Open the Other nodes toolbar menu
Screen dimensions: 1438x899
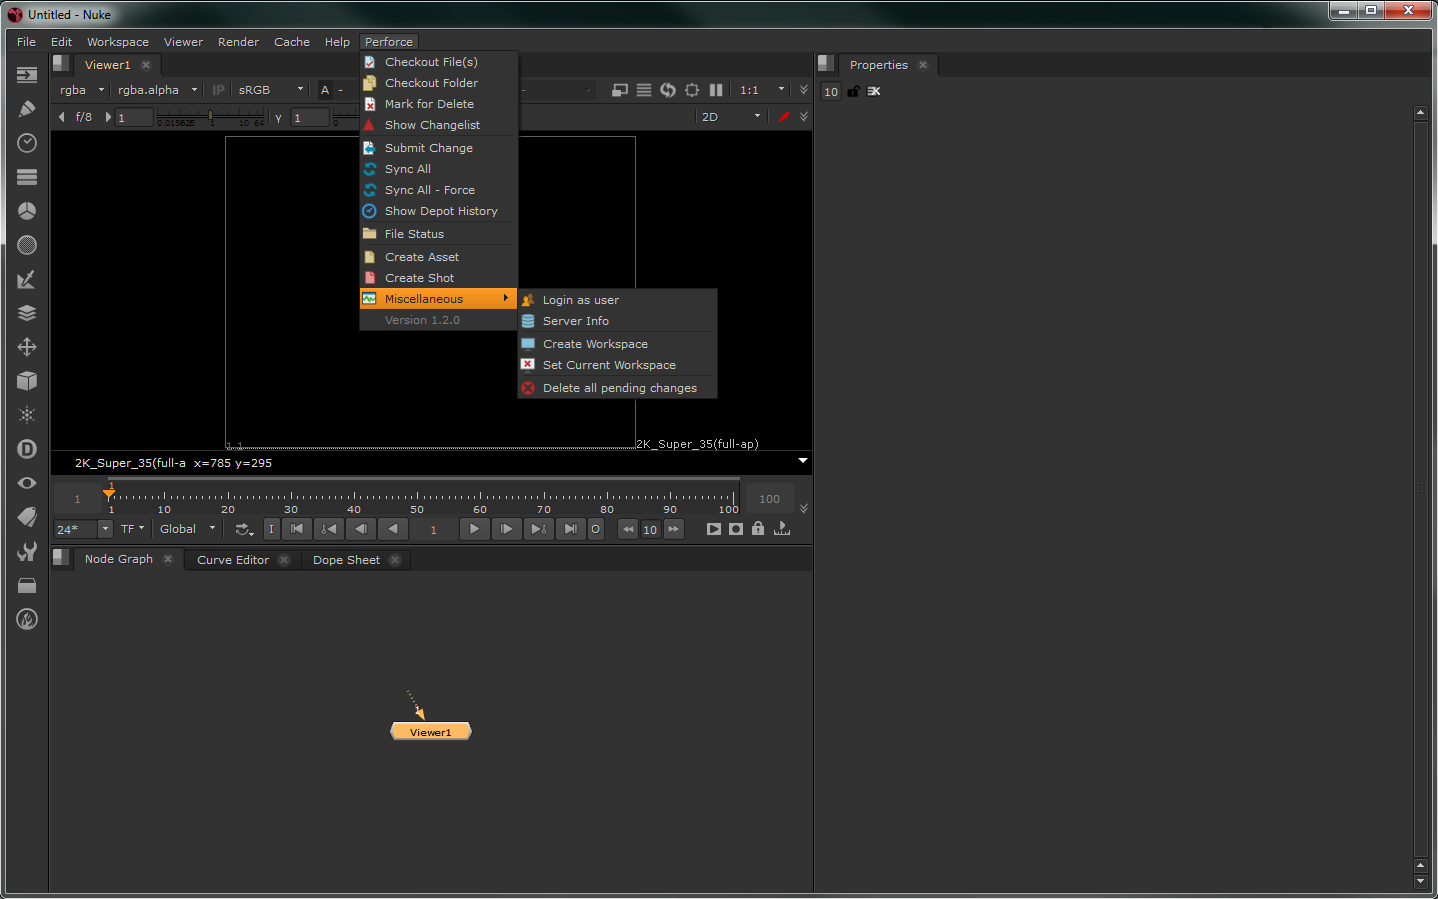[27, 585]
